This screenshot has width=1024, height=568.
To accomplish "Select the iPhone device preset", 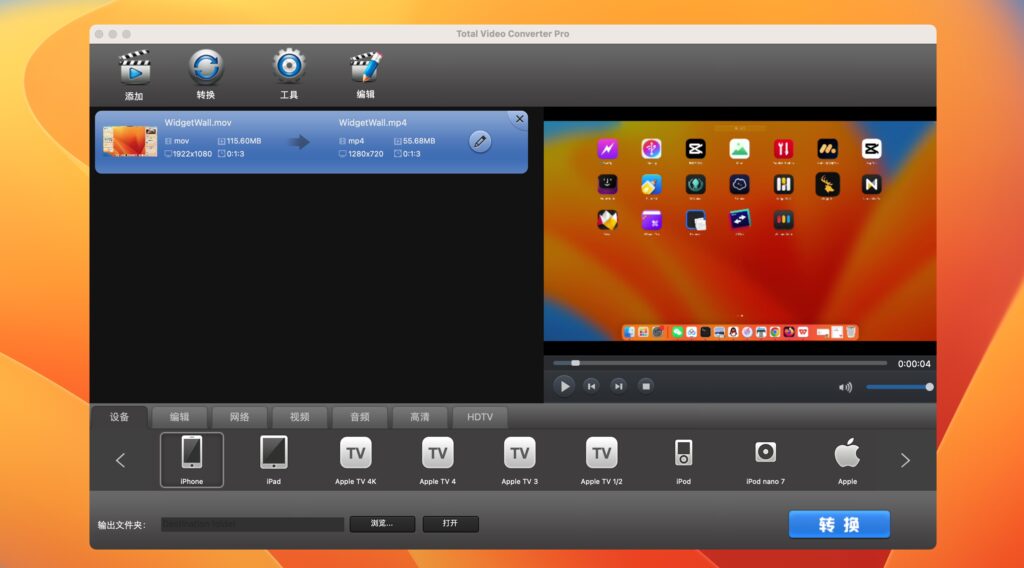I will (x=192, y=460).
